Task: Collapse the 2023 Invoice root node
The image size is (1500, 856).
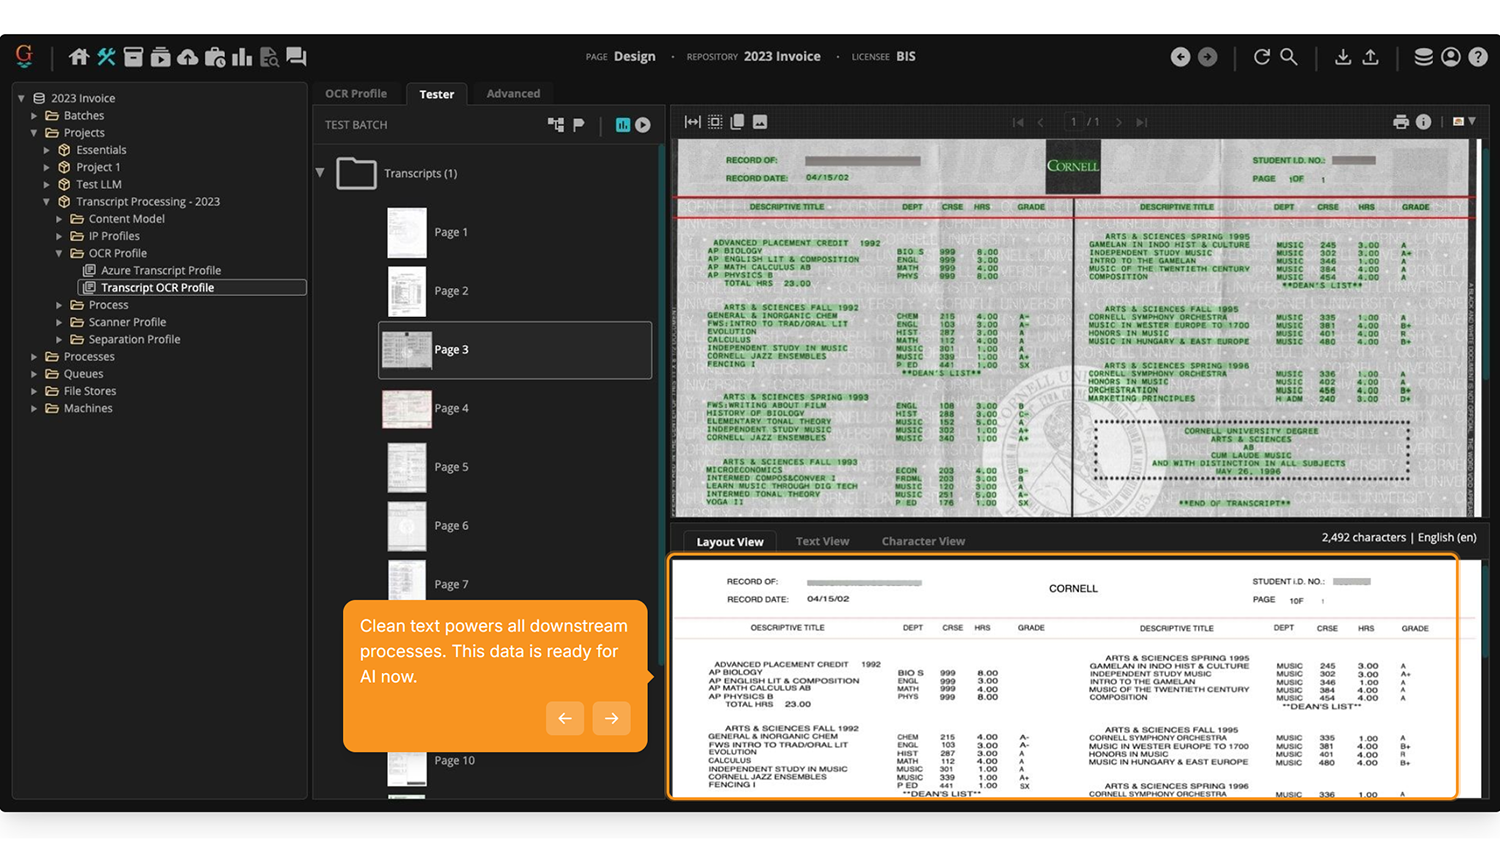Action: click(21, 98)
